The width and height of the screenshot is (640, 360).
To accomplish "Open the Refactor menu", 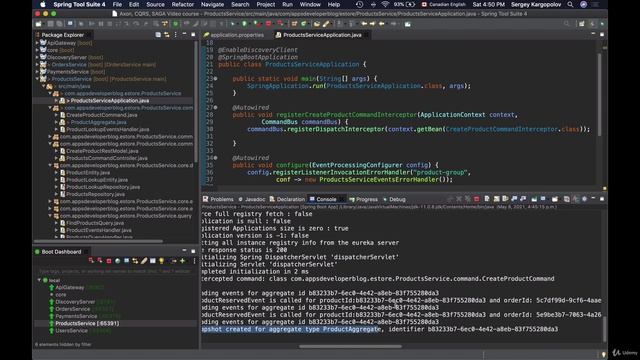I will point(182,4).
